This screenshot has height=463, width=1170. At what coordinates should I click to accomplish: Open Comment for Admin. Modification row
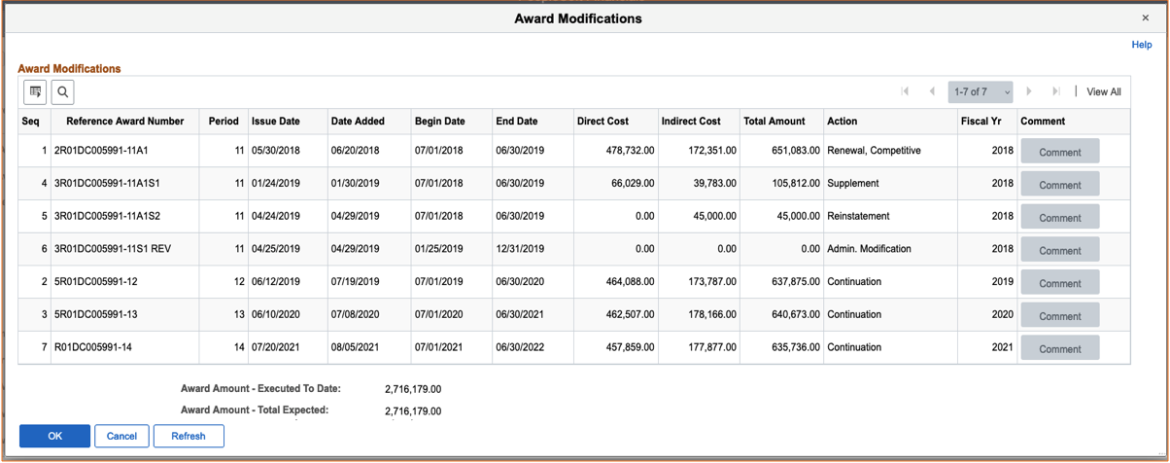coord(1060,251)
